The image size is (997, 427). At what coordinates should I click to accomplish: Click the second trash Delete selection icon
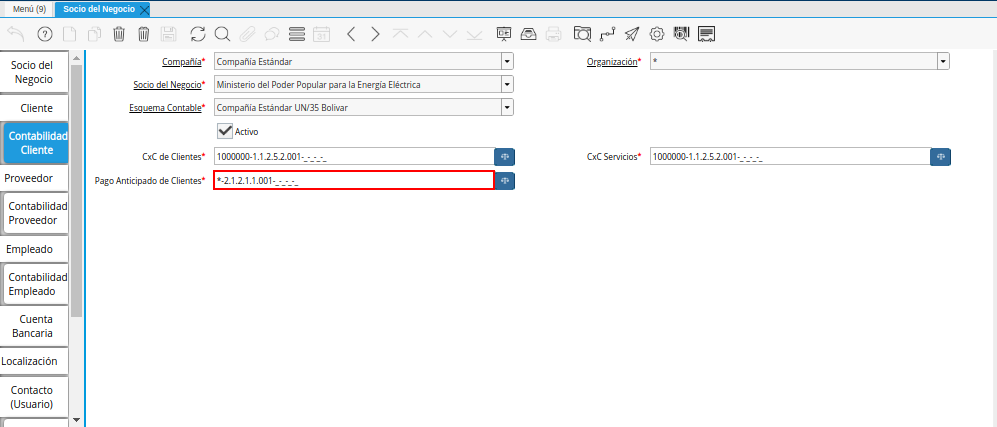click(x=144, y=34)
